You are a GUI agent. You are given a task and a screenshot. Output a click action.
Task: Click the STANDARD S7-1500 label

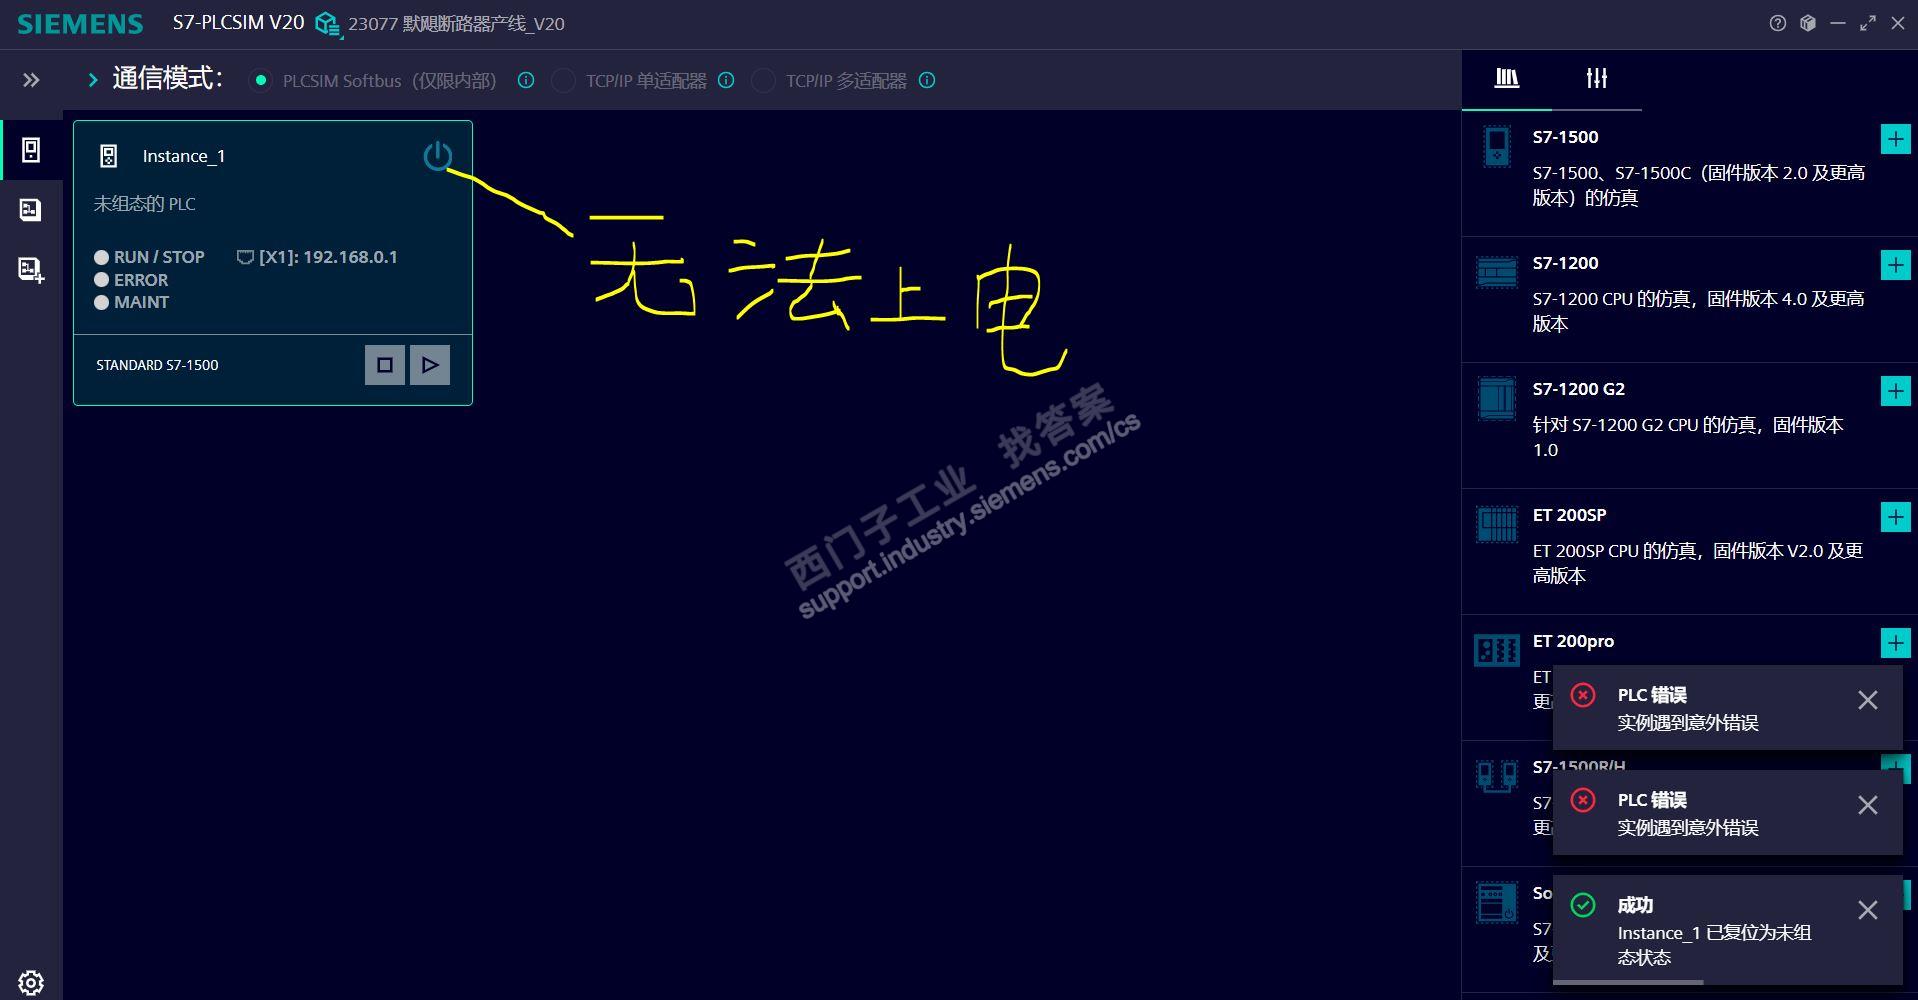click(157, 365)
